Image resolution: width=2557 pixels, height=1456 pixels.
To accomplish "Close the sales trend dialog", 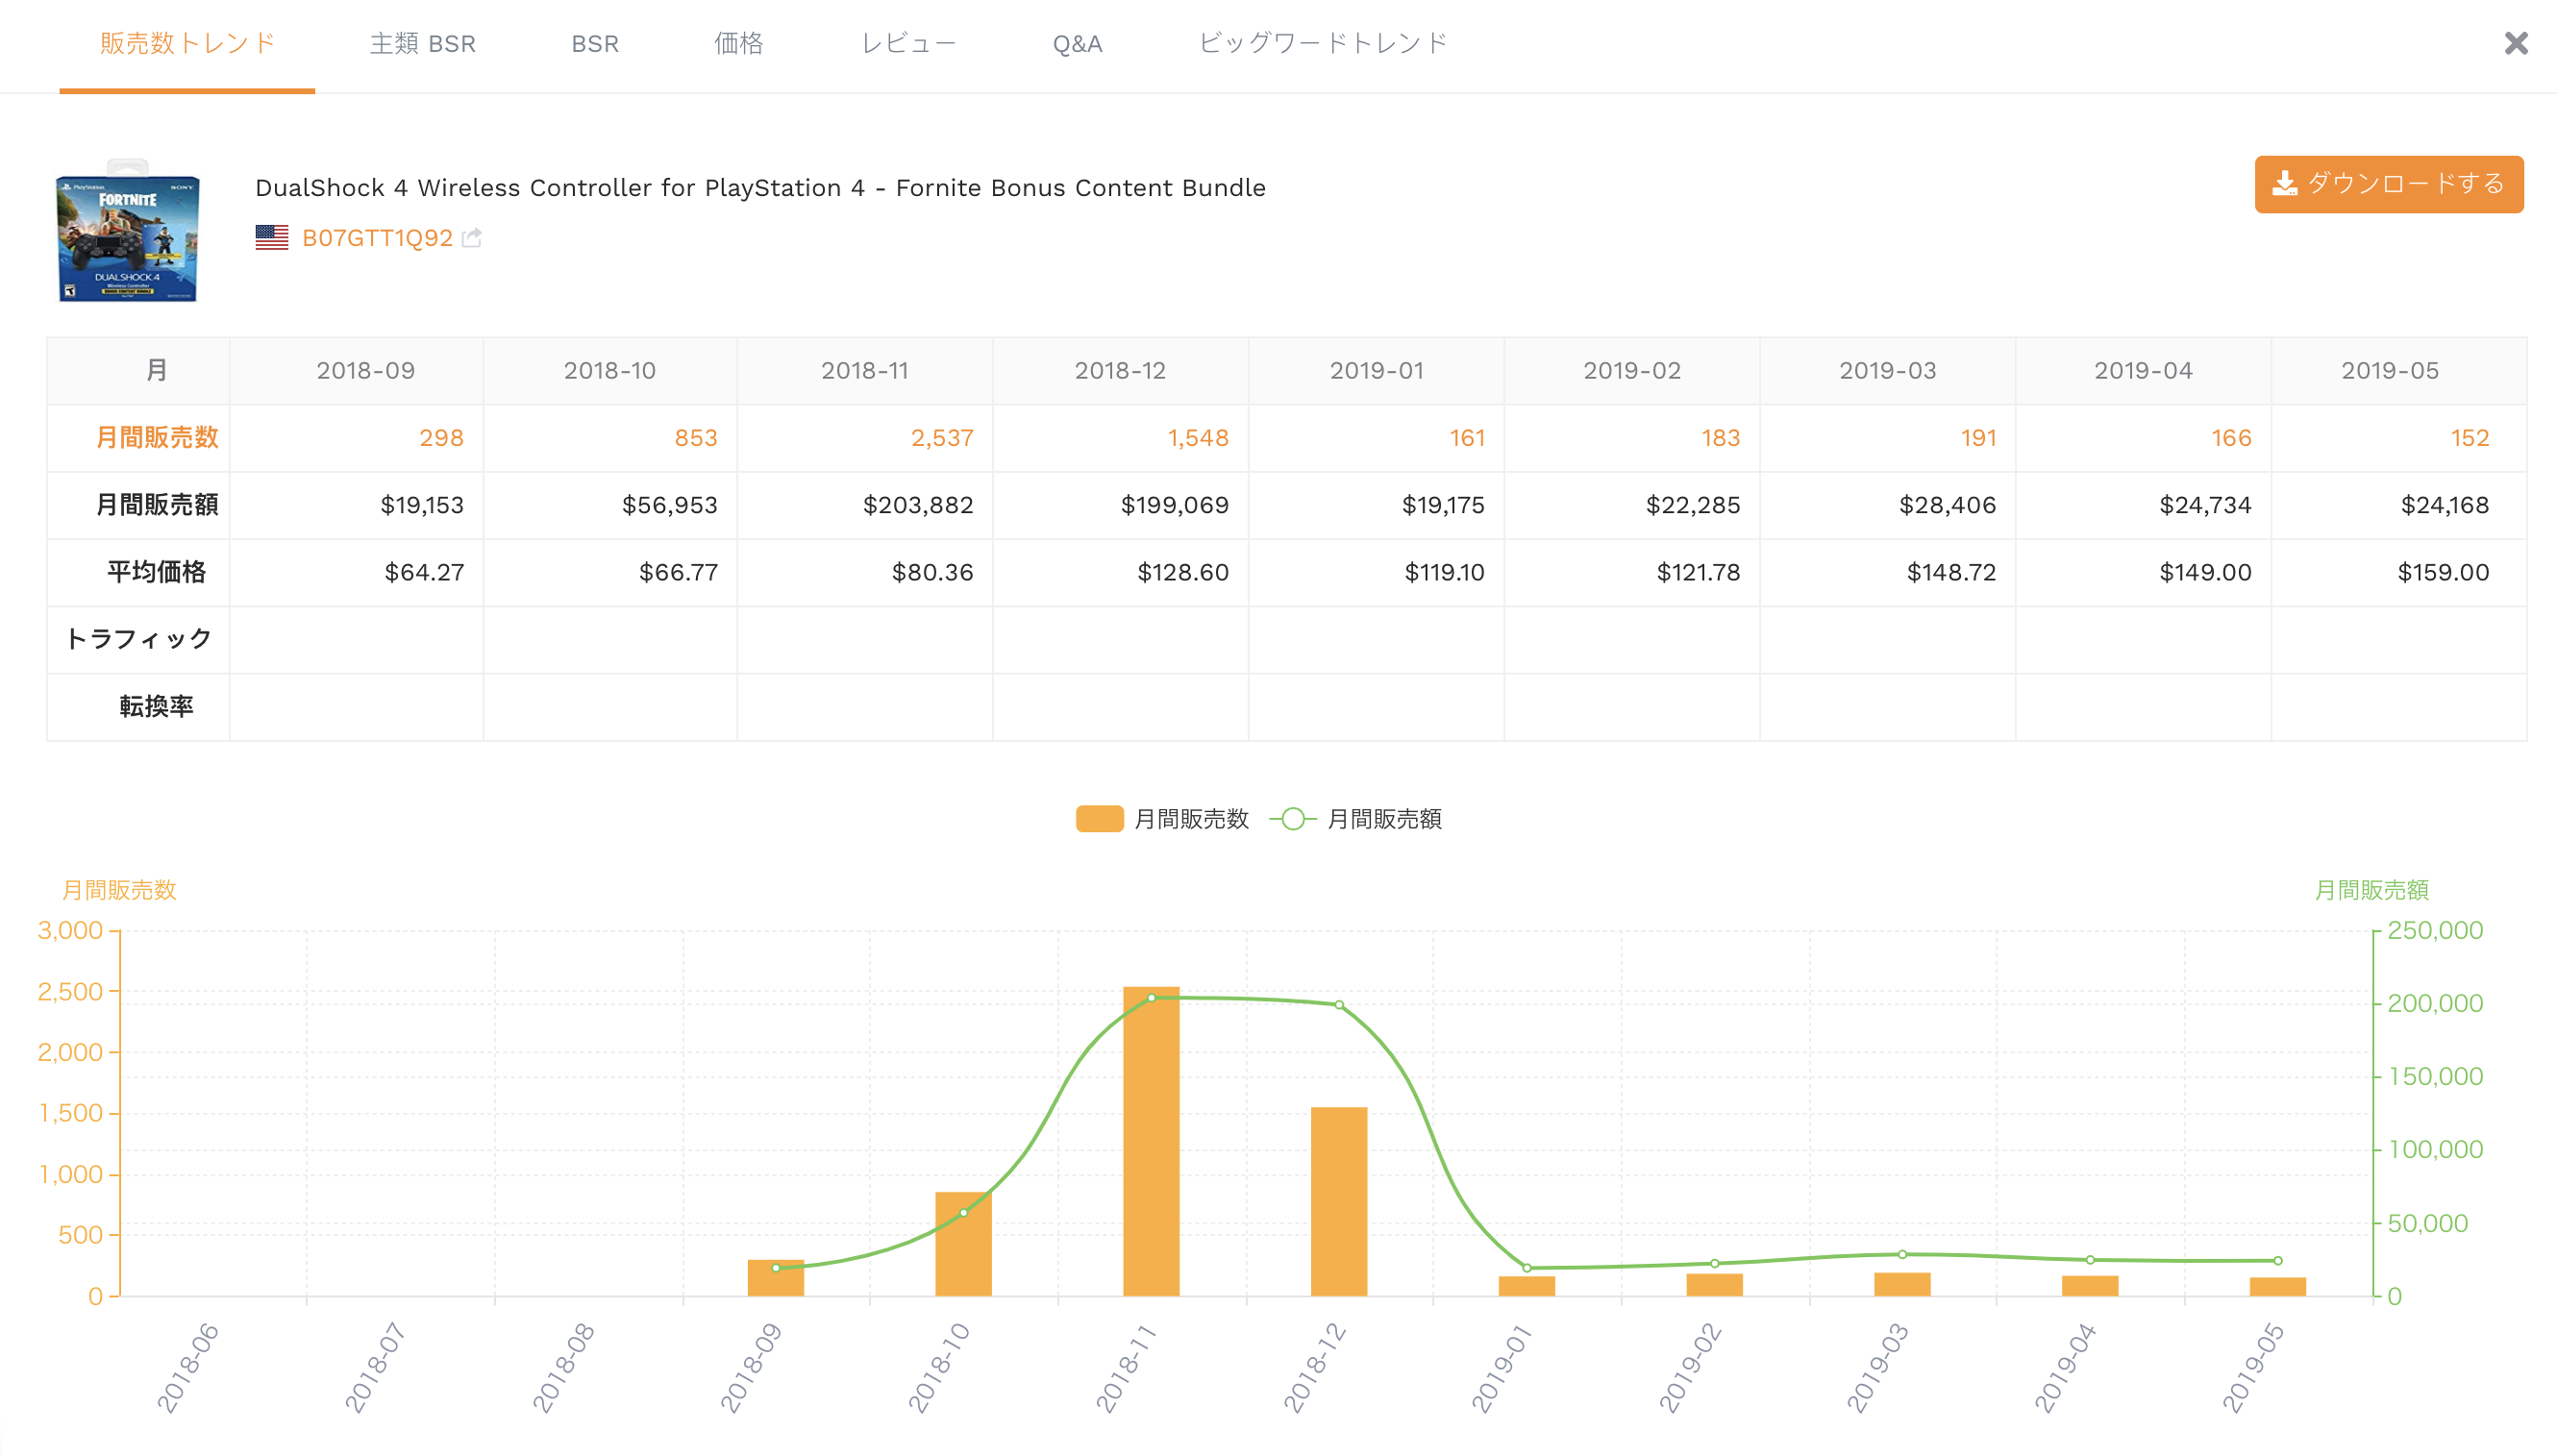I will [2516, 43].
